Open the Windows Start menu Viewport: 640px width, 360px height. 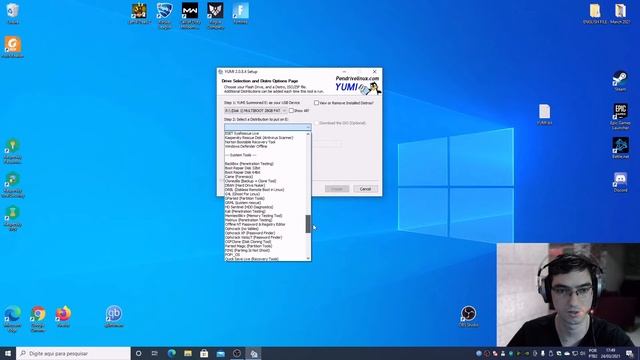pos(8,353)
